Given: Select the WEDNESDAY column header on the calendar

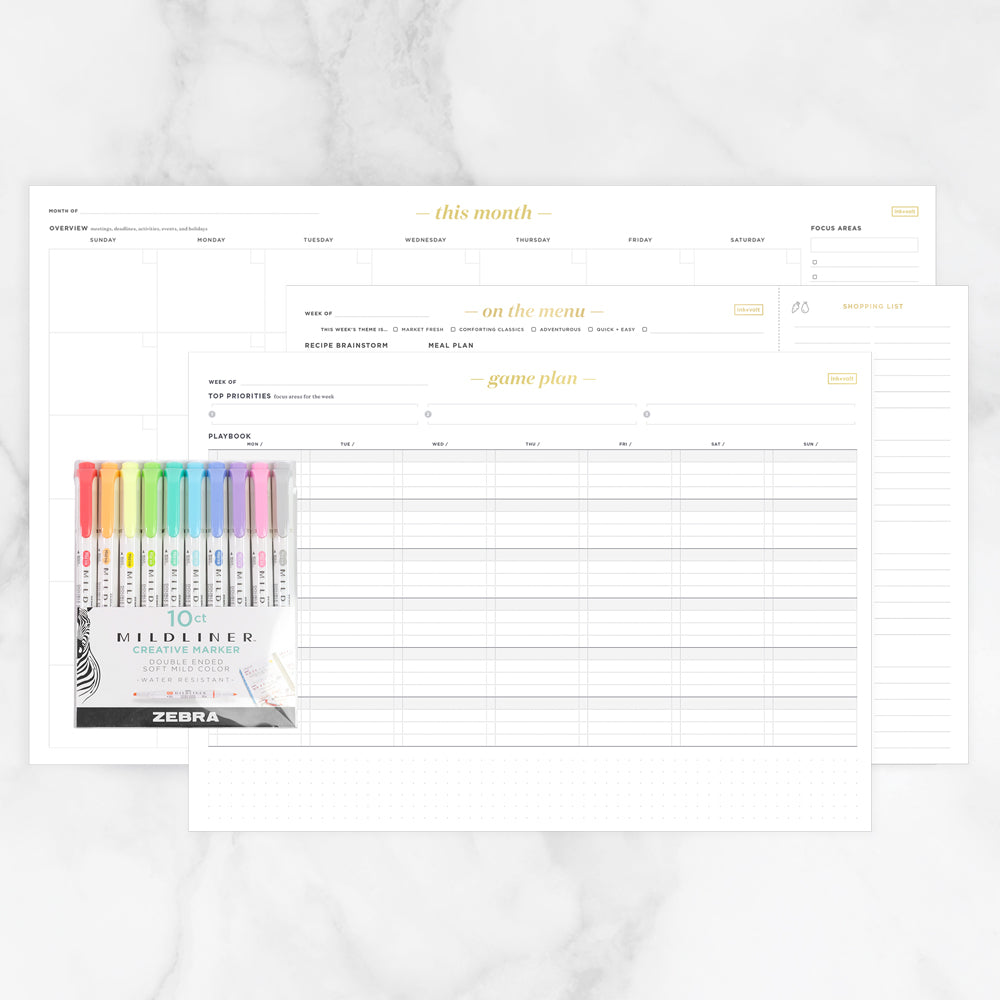Looking at the screenshot, I should [424, 240].
